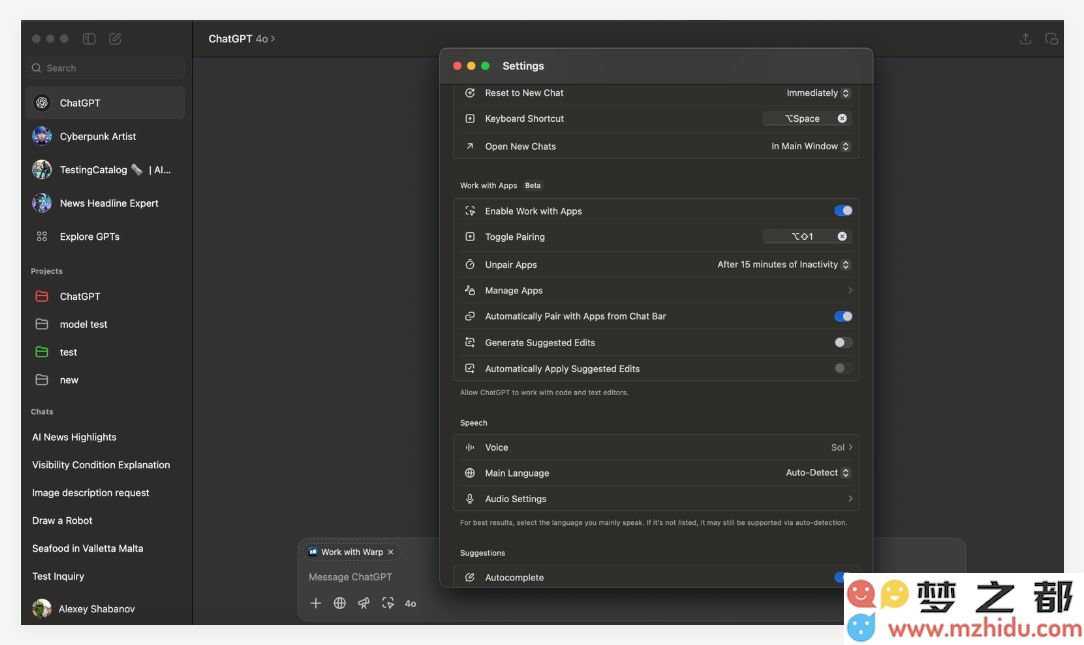The width and height of the screenshot is (1084, 645).
Task: Start a new chat with compose icon
Action: pos(115,39)
